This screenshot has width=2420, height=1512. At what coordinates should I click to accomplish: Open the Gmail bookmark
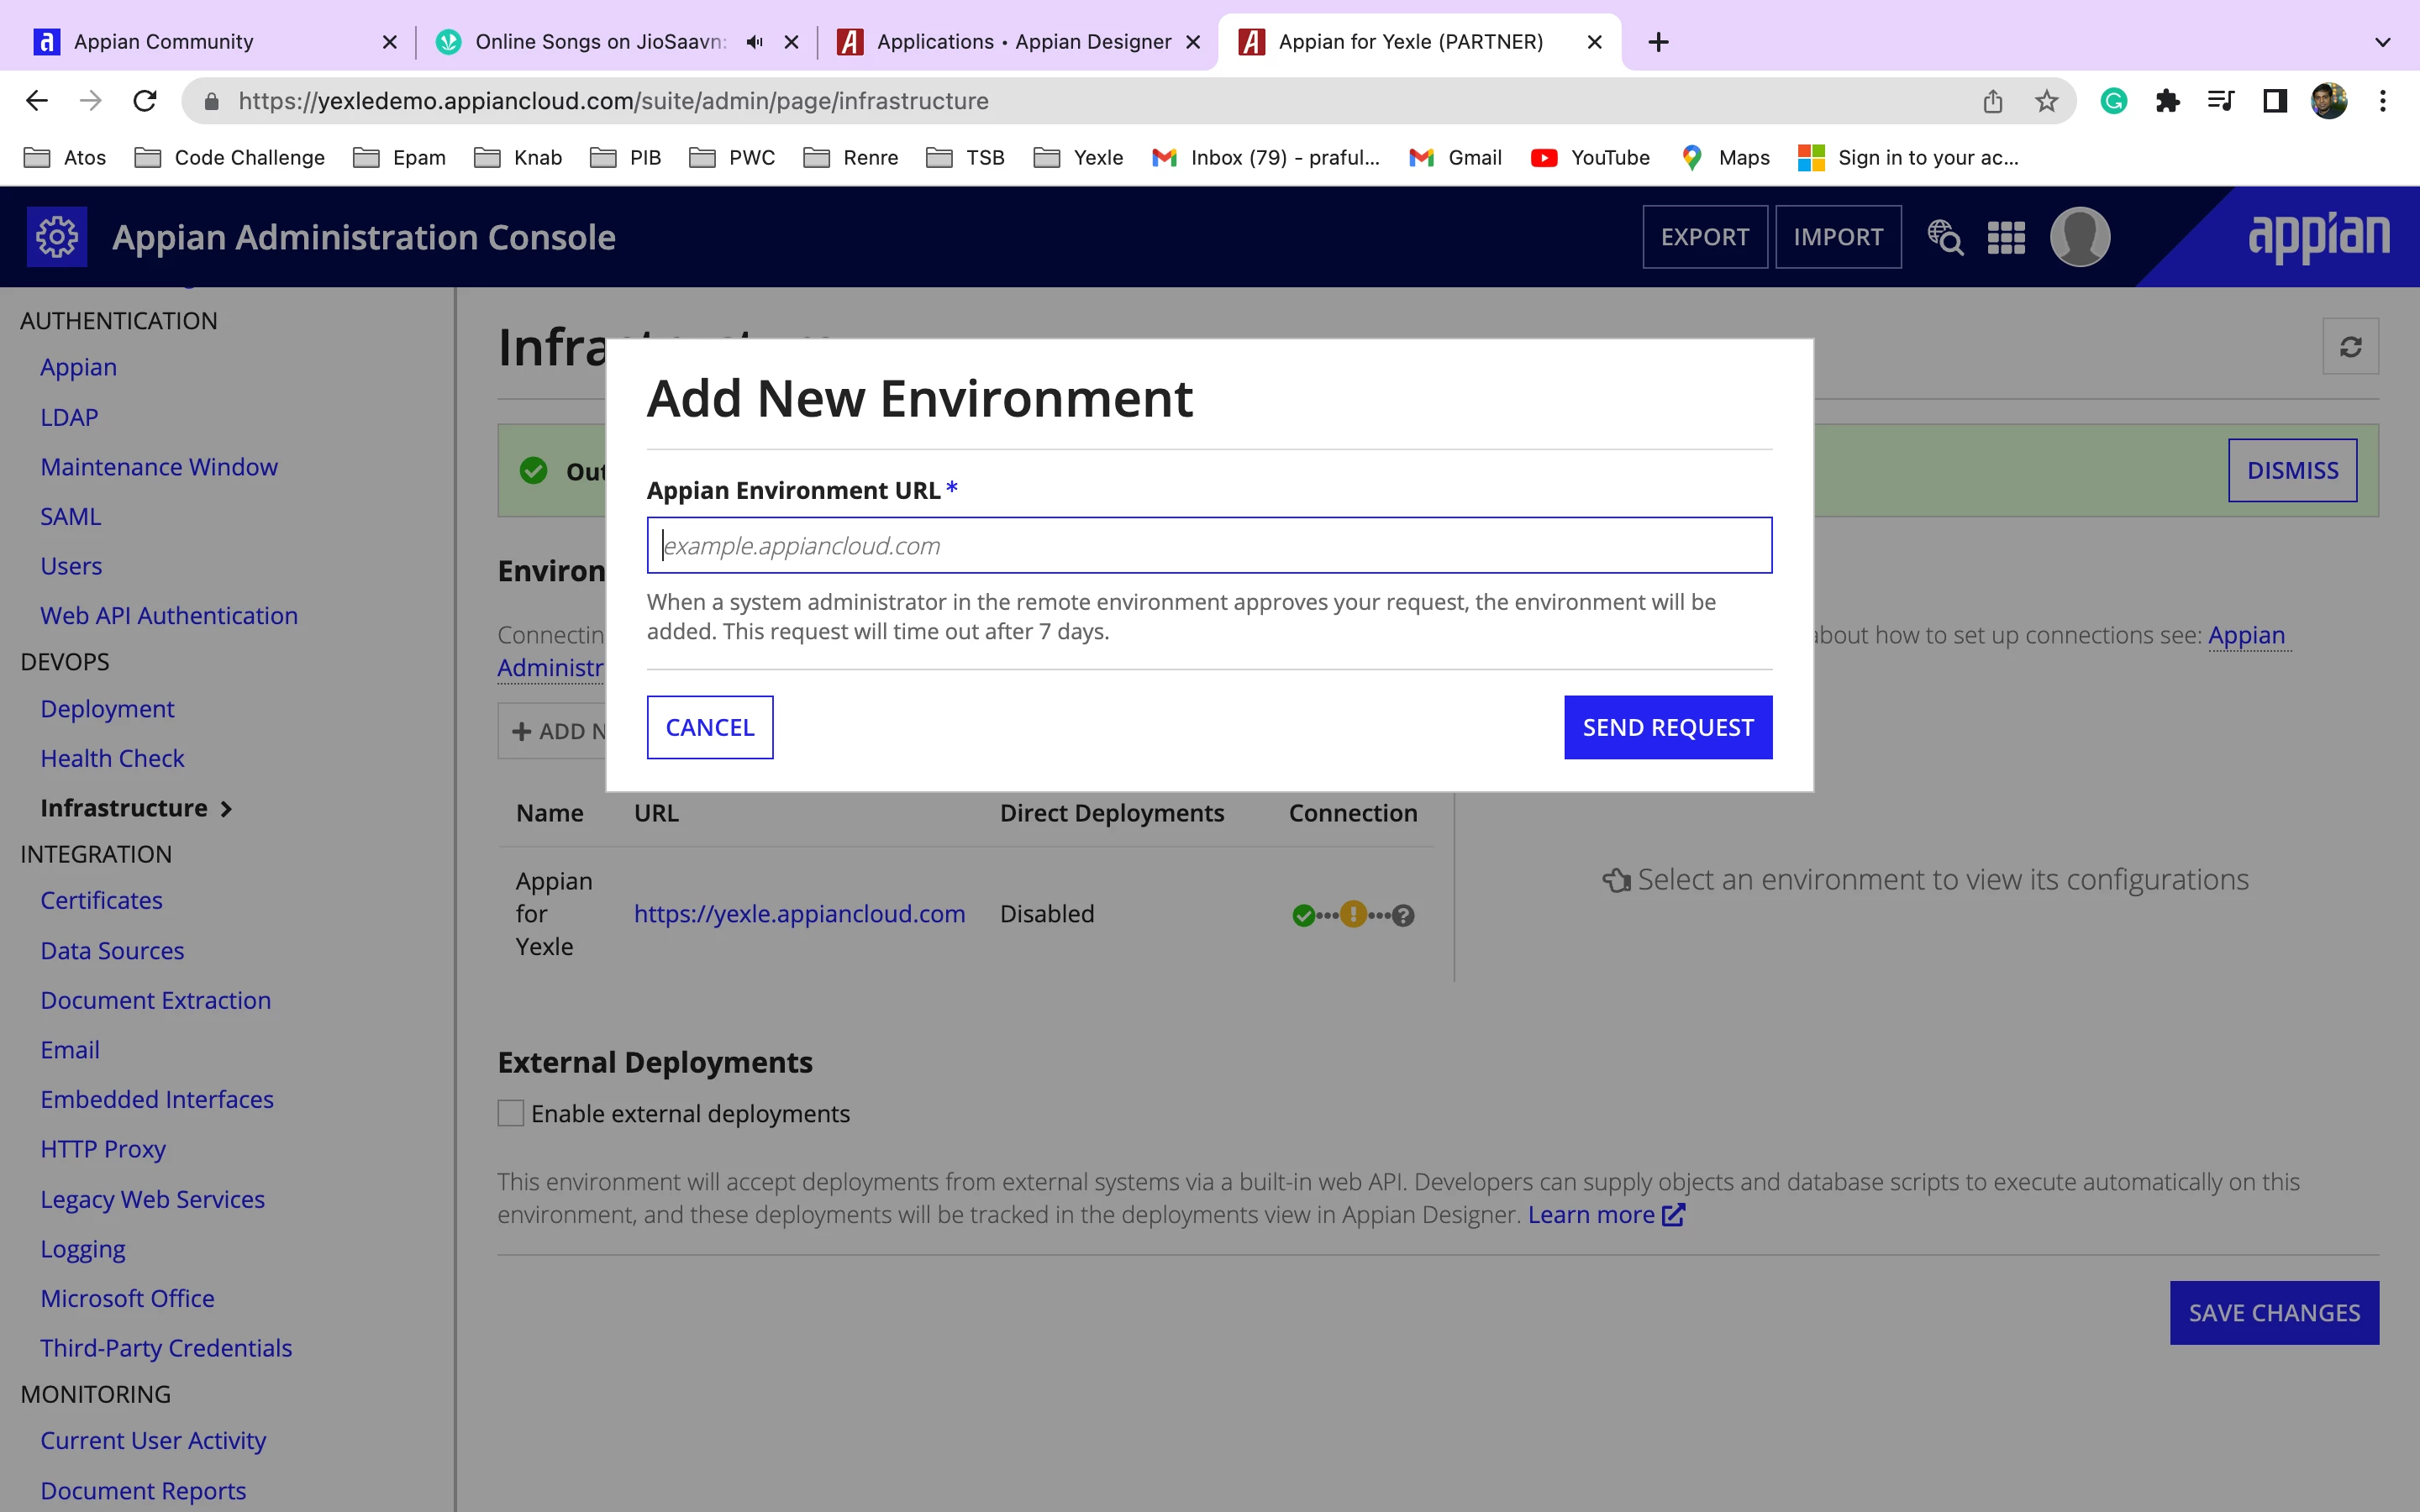point(1455,158)
